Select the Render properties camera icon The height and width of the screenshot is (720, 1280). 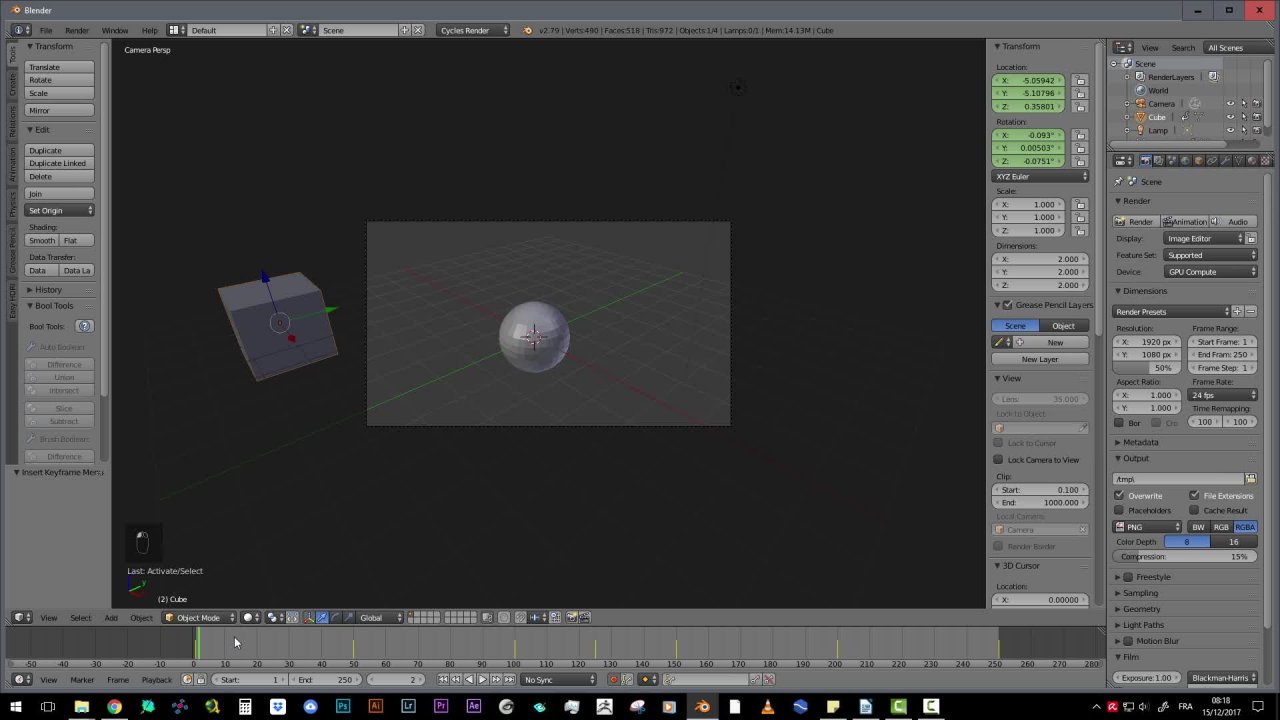pyautogui.click(x=1146, y=160)
